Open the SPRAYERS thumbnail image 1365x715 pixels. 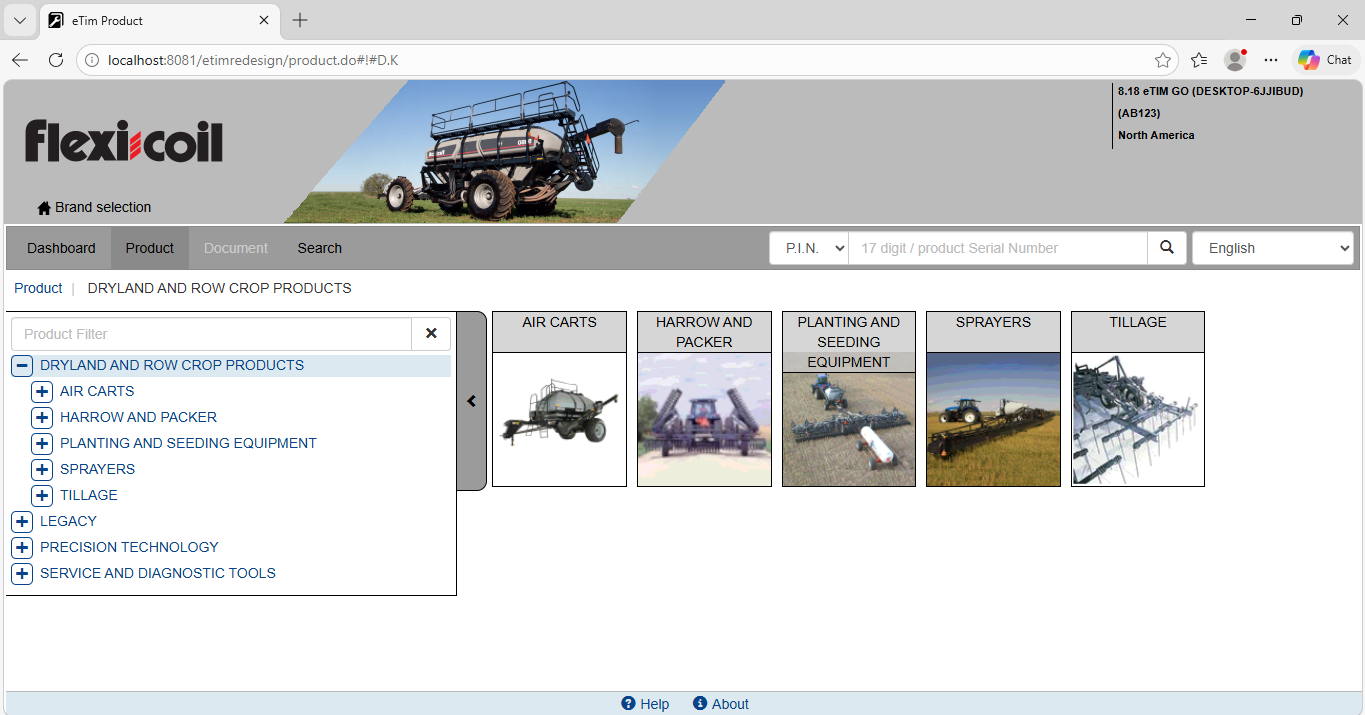(x=993, y=419)
